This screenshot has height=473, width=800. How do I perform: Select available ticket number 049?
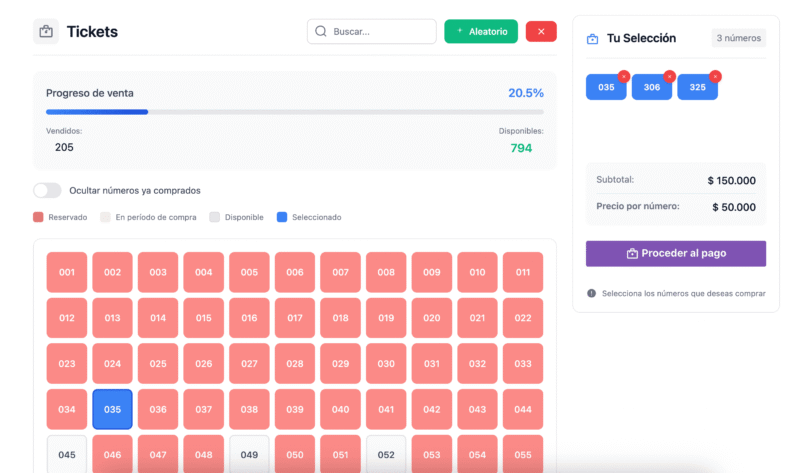(249, 454)
